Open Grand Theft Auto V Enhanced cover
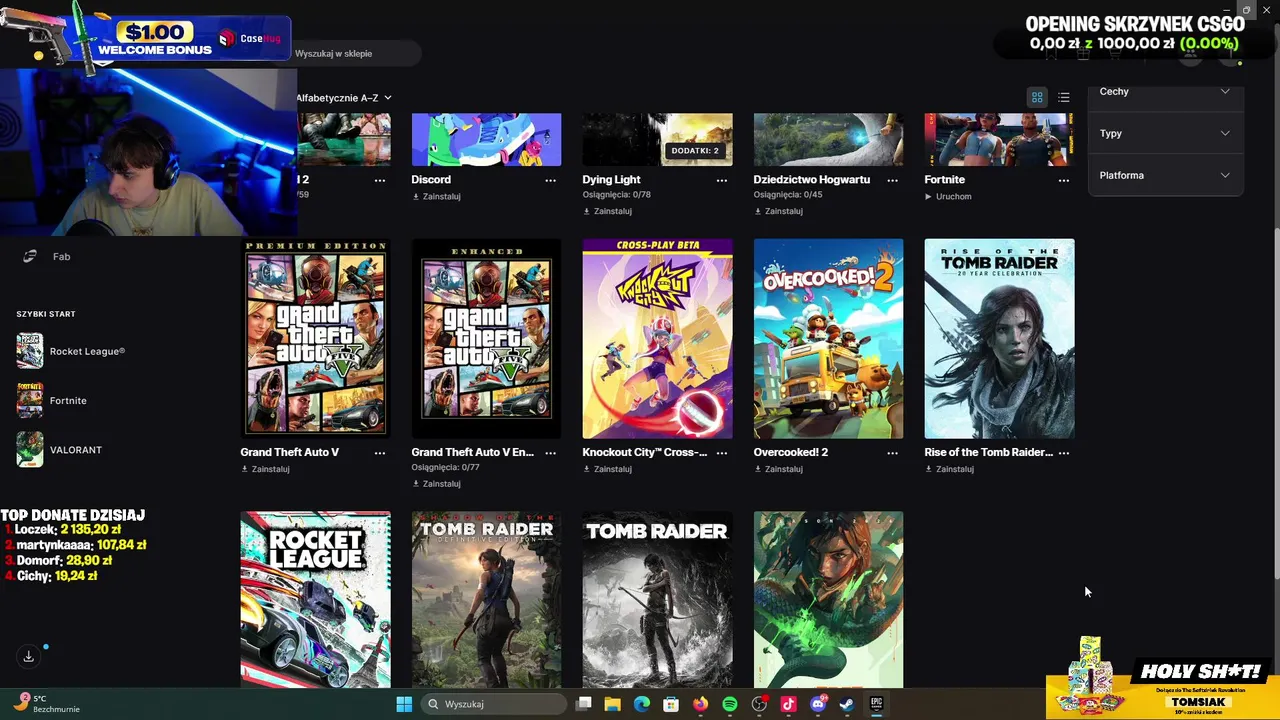 click(x=486, y=338)
